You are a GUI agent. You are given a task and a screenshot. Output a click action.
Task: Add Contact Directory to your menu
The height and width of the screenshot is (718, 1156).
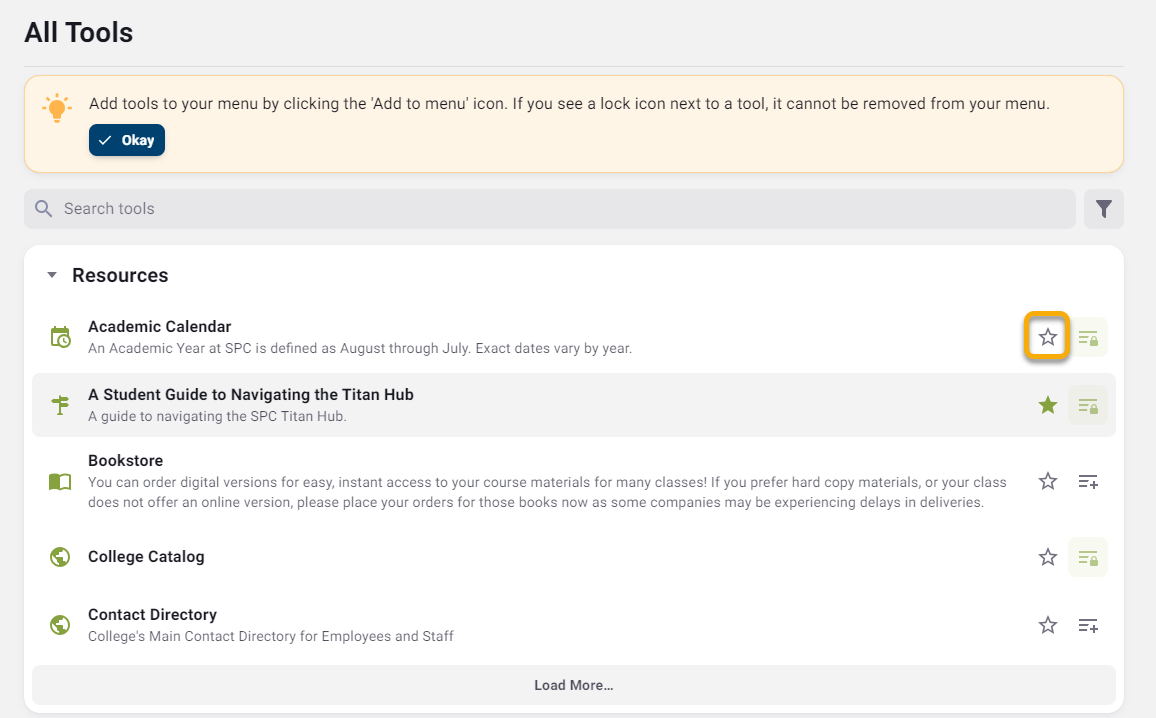click(1088, 624)
